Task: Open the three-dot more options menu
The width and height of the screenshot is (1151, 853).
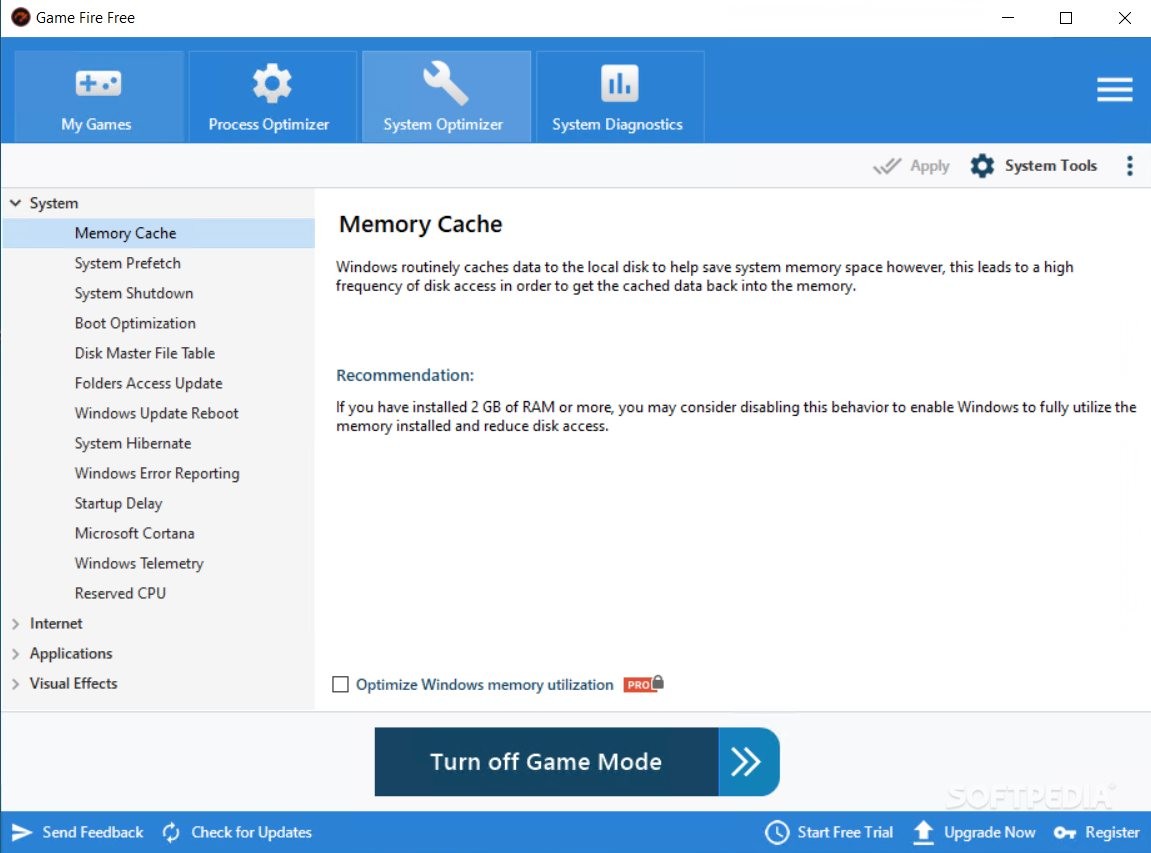Action: (x=1130, y=166)
